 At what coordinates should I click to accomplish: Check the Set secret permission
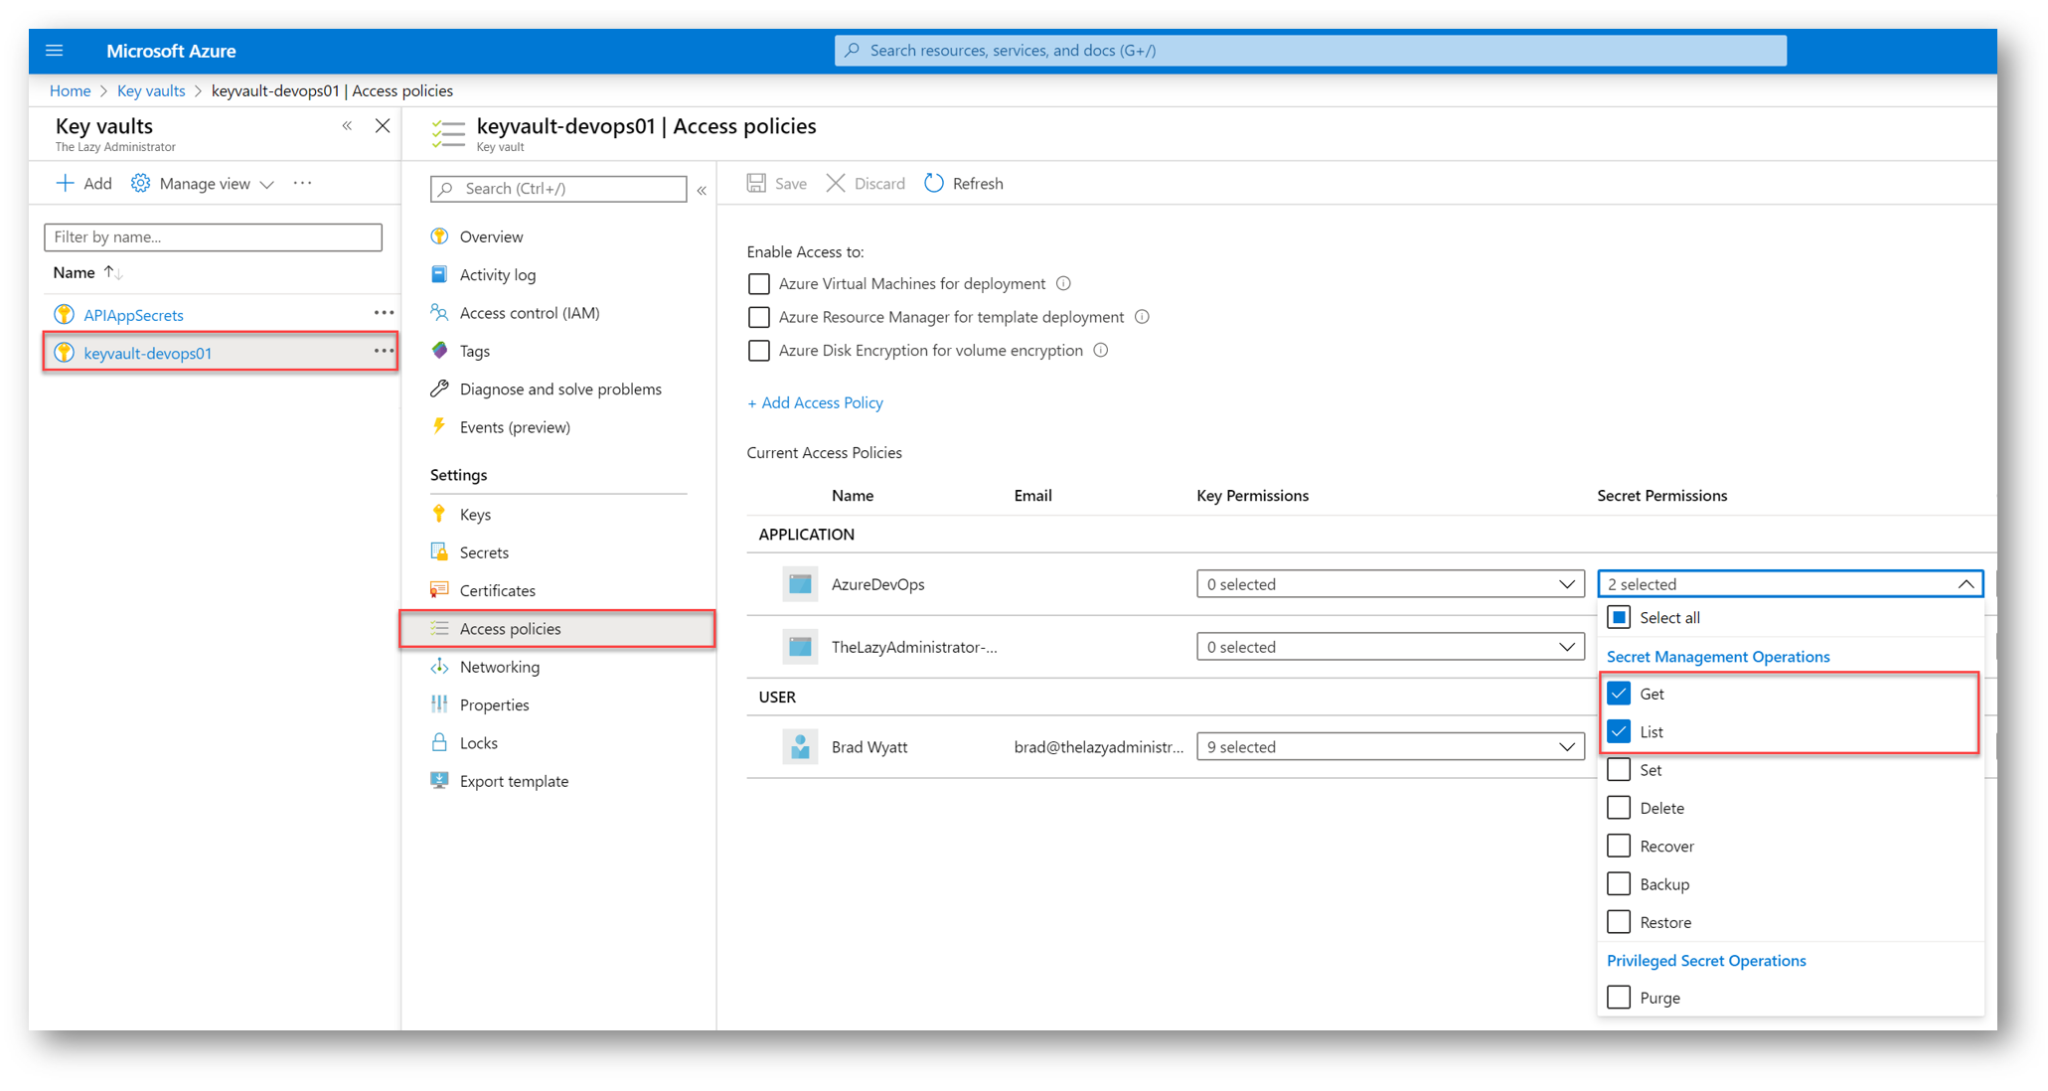(1619, 769)
